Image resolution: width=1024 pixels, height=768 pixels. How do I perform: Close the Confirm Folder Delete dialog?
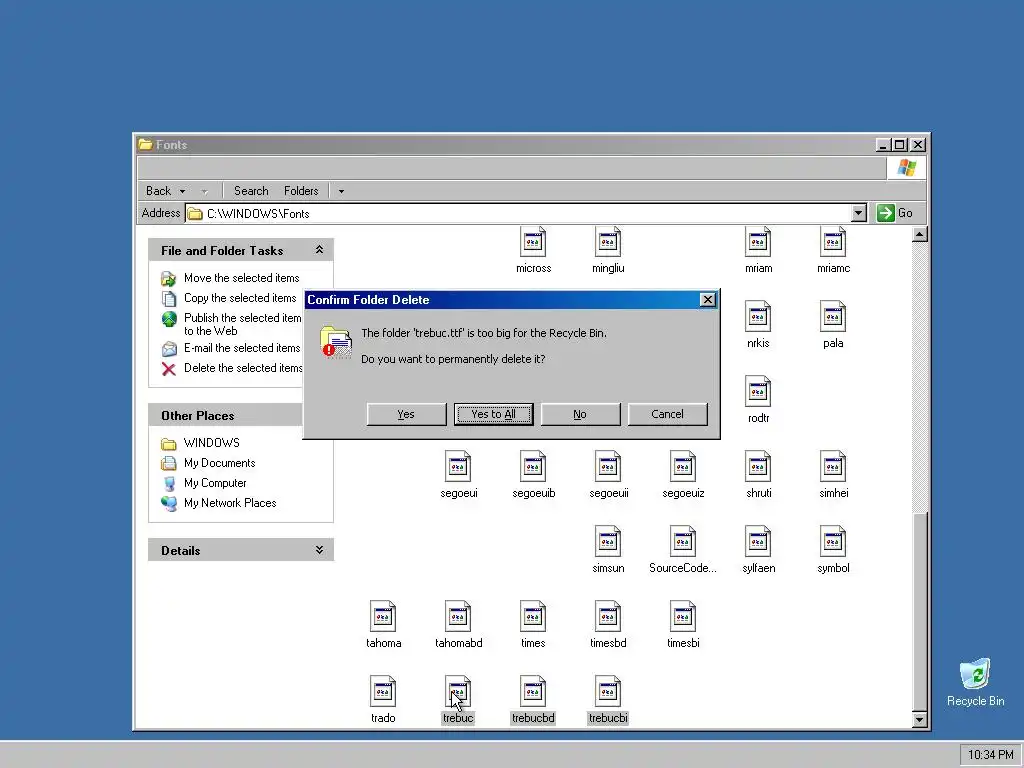pos(707,300)
